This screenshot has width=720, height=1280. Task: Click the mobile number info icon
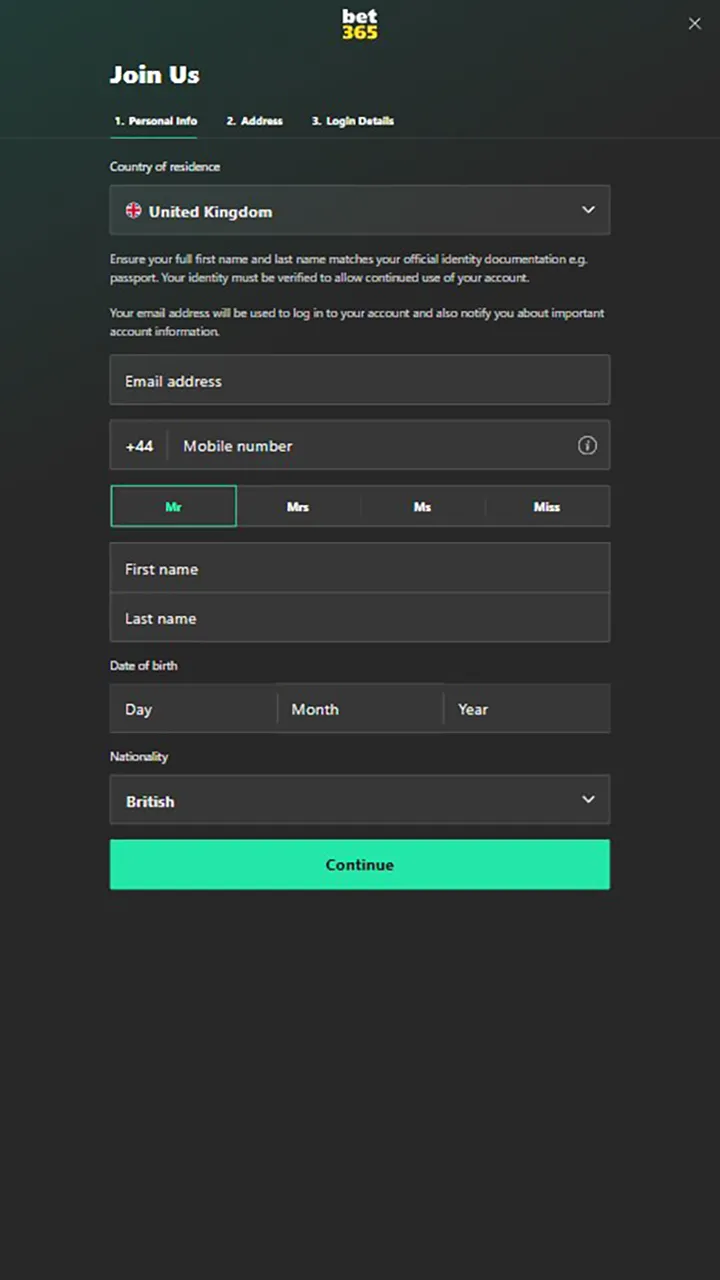click(587, 446)
